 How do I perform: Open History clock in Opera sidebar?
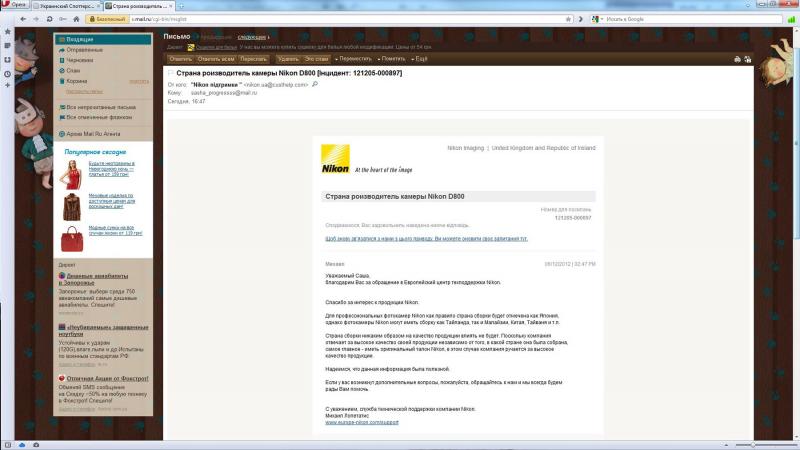(7, 74)
